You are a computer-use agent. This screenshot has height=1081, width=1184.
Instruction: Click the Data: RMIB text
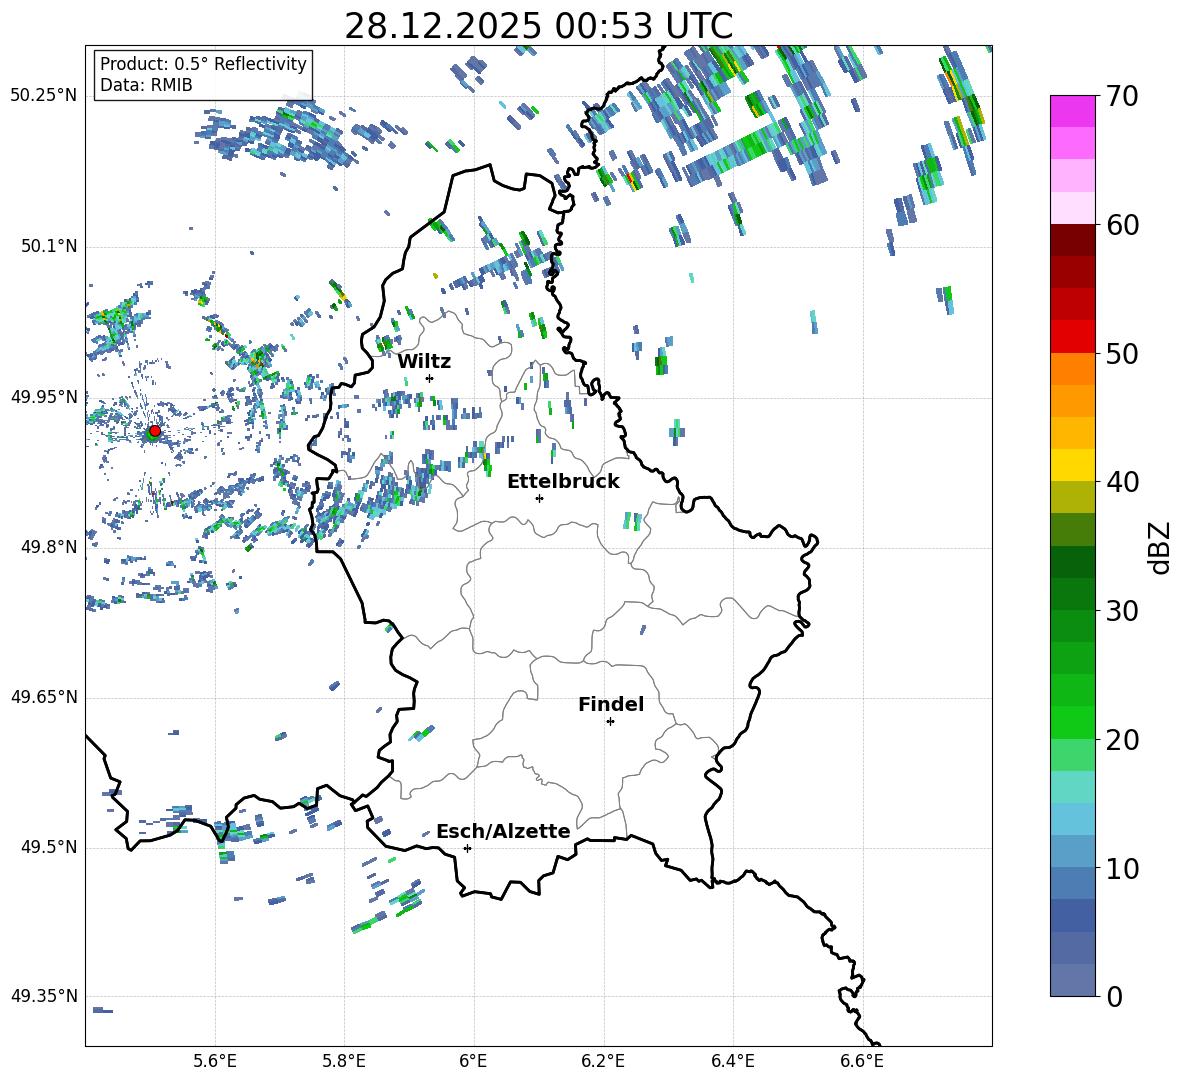click(146, 85)
